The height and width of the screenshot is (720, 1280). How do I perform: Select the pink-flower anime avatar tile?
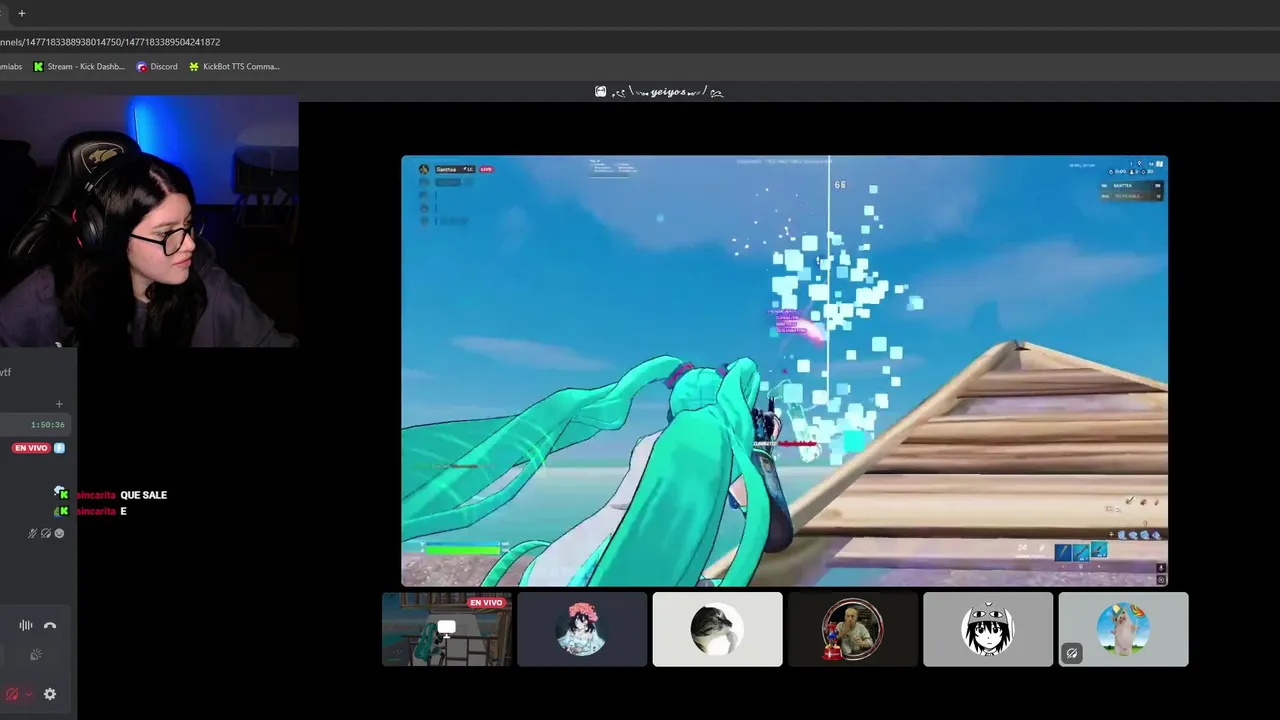[x=582, y=629]
